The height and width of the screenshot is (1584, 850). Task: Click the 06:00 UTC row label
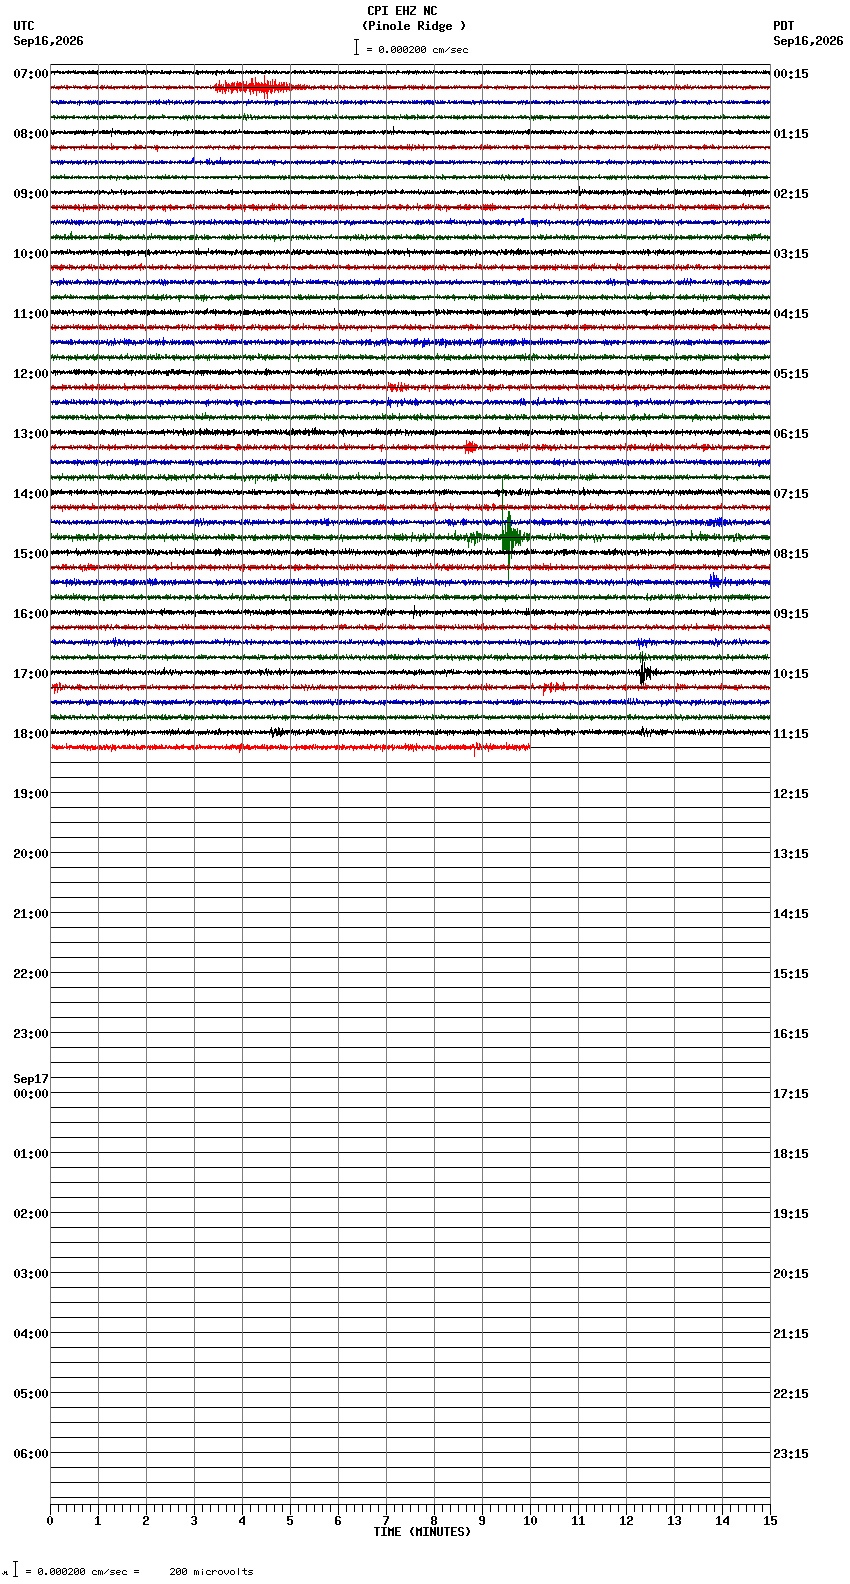31,1454
